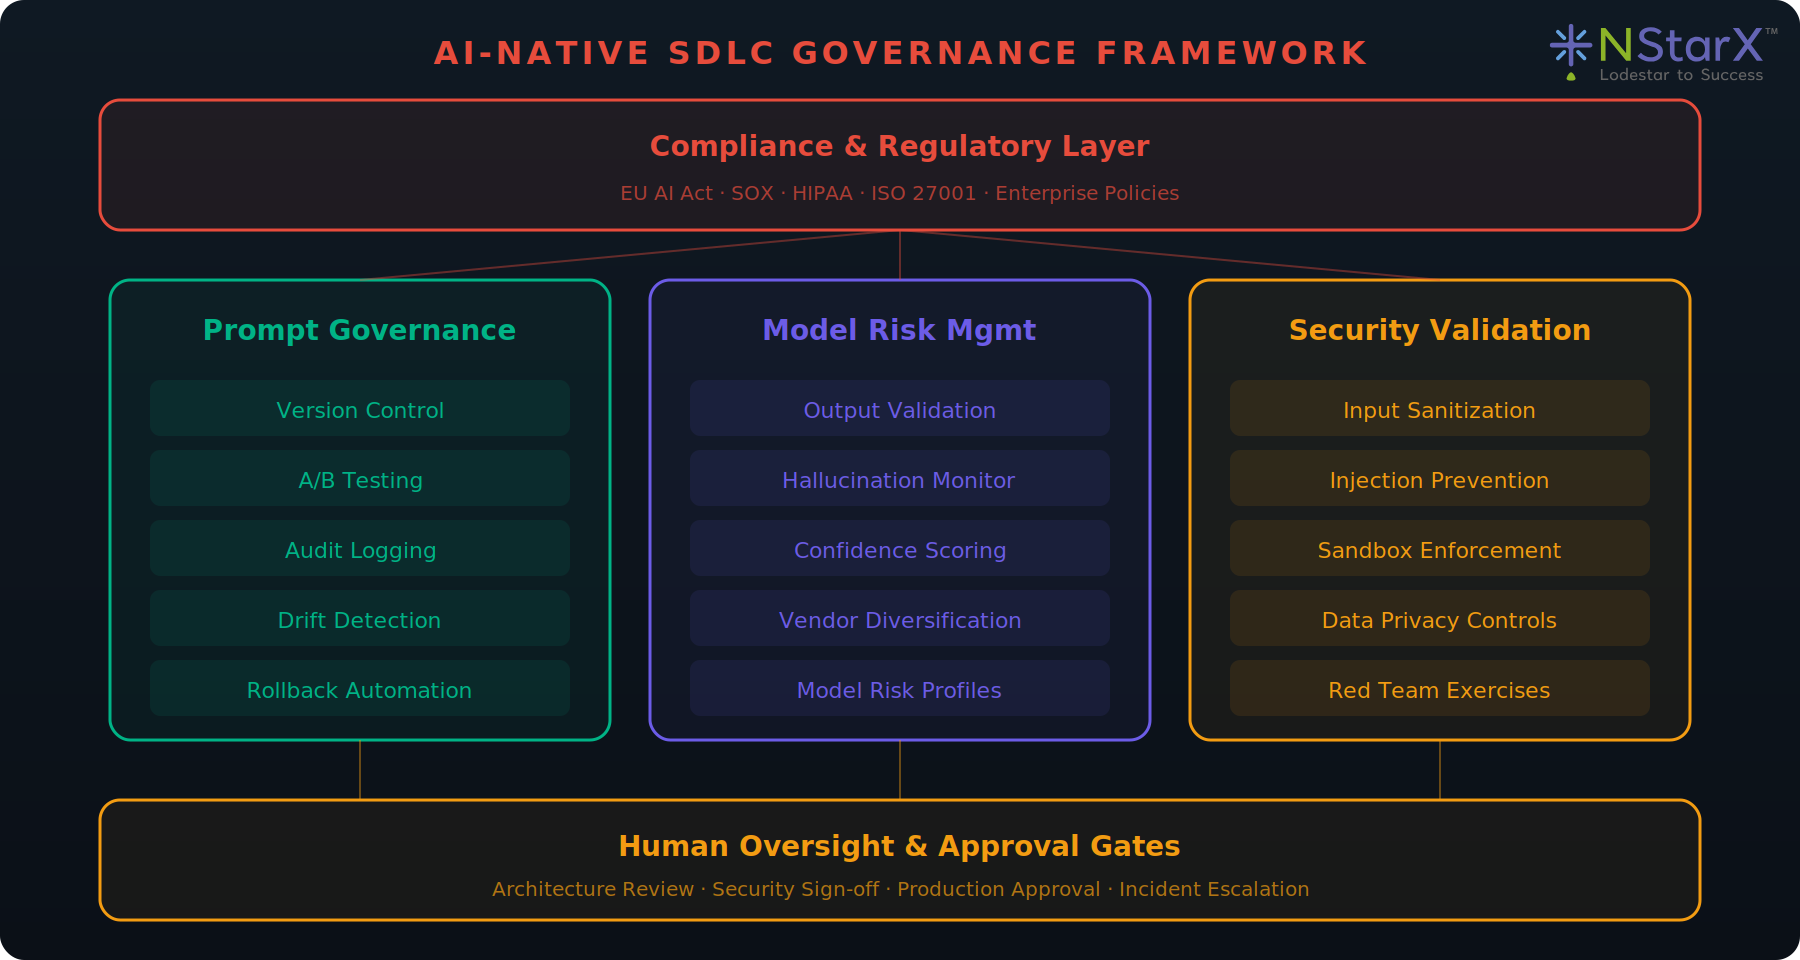Viewport: 1800px width, 960px height.
Task: Click the Prompt Governance column header
Action: click(x=360, y=330)
